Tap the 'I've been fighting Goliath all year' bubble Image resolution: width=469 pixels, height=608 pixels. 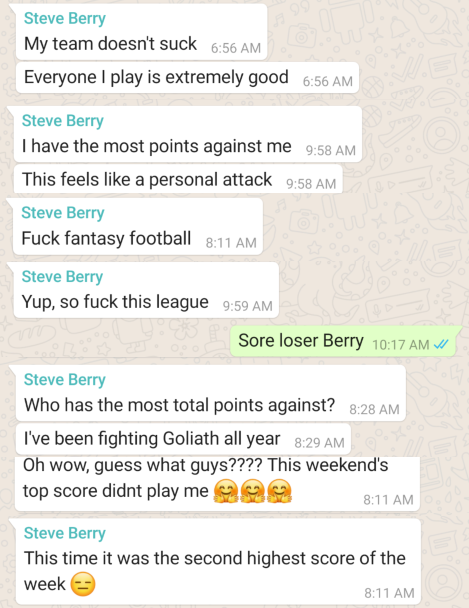[183, 439]
